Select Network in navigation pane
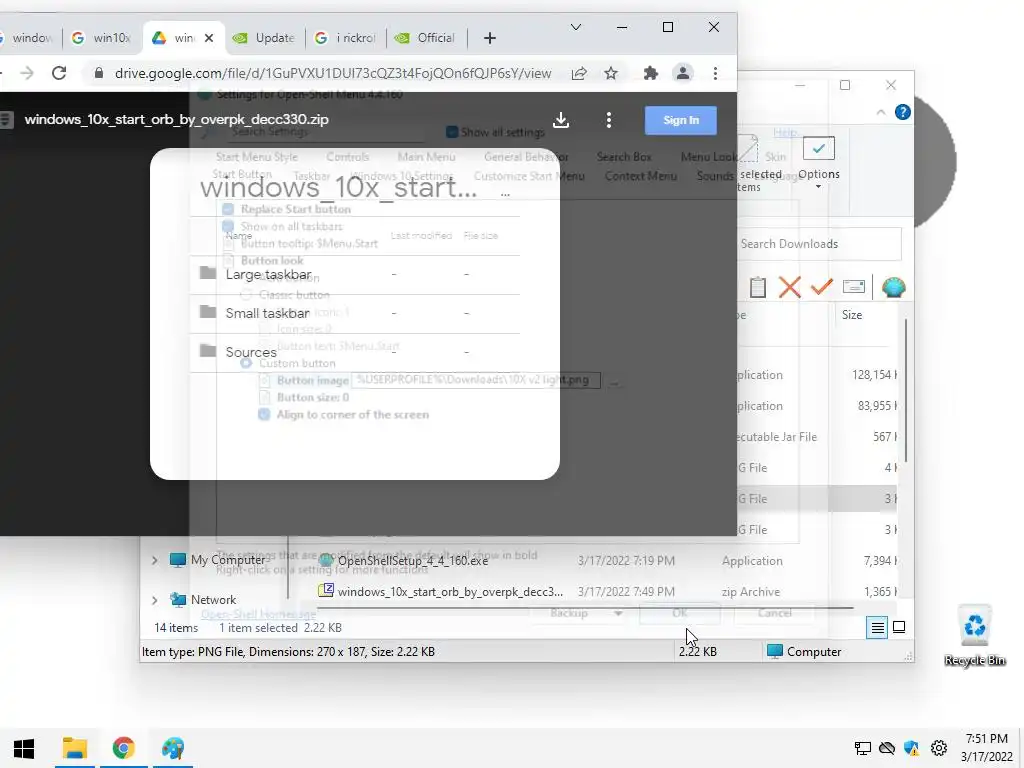 click(x=214, y=600)
